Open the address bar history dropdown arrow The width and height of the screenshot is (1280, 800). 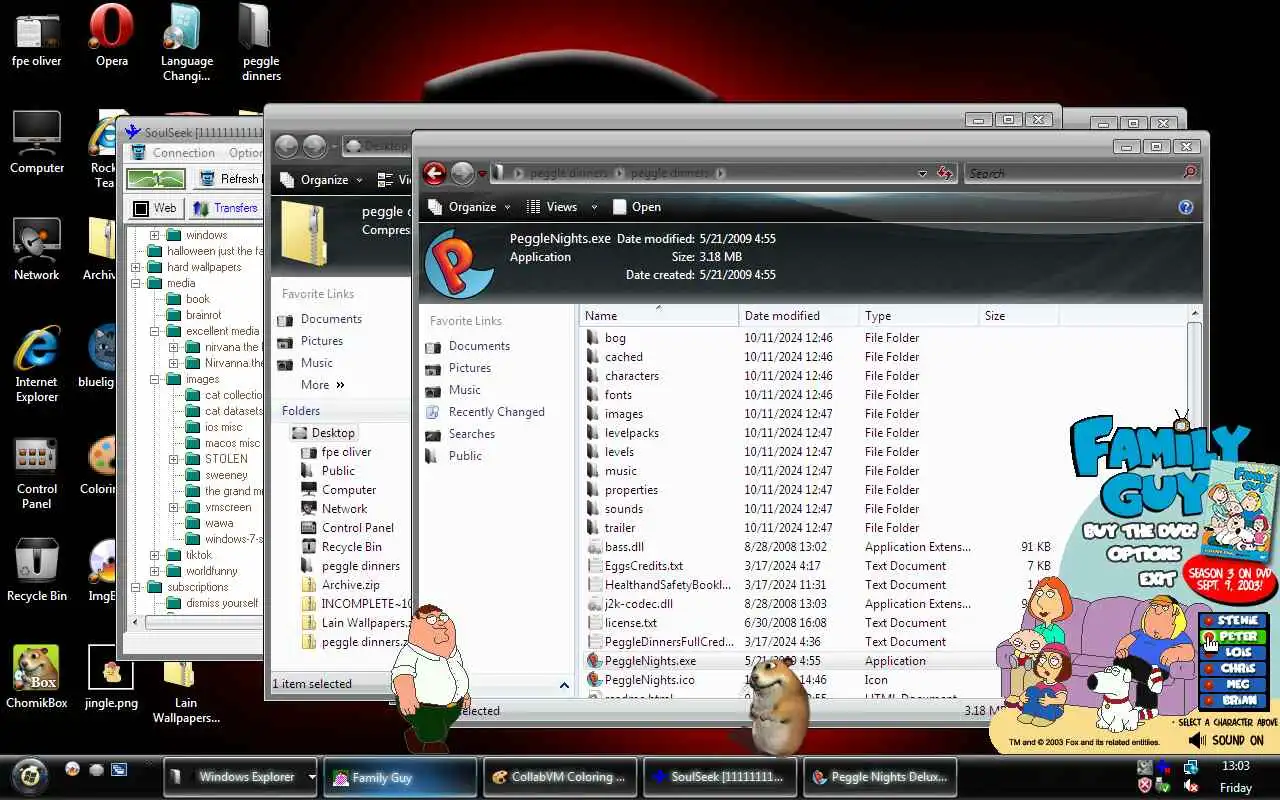[x=922, y=173]
